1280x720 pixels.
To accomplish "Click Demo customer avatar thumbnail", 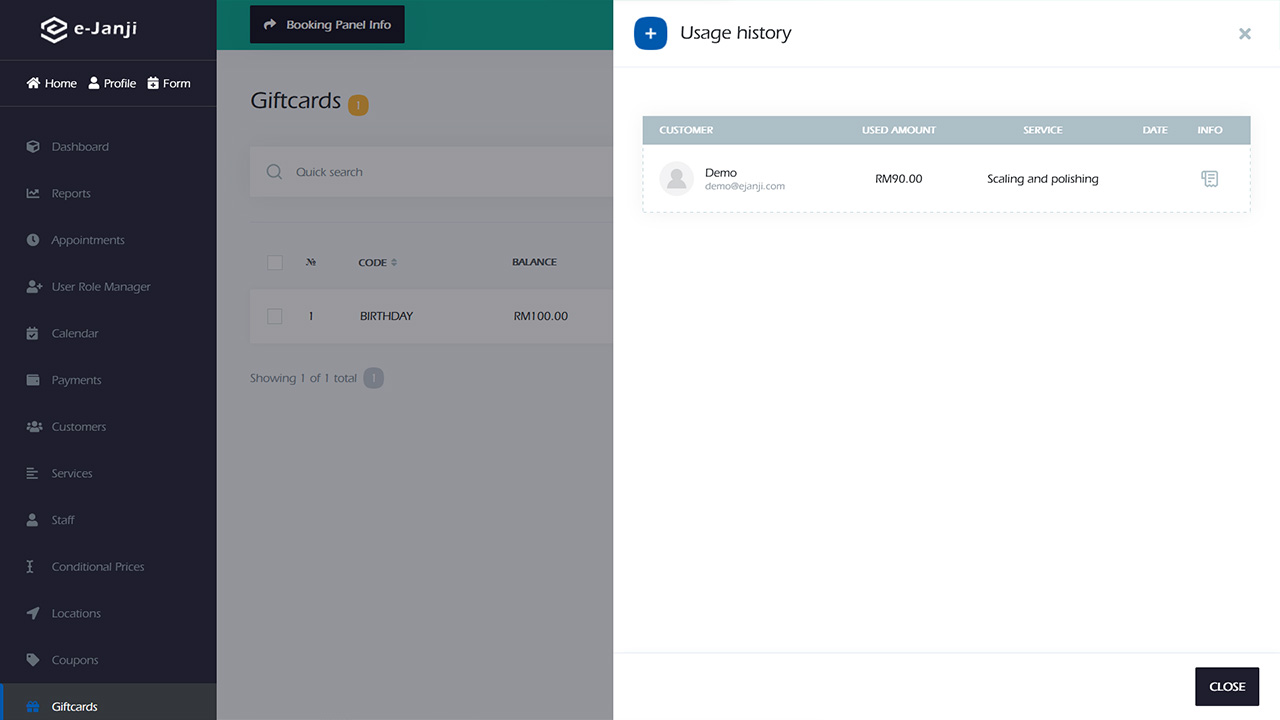I will pyautogui.click(x=676, y=179).
